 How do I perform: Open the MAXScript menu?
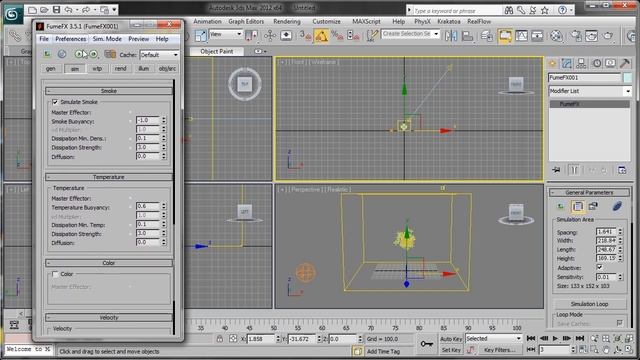(366, 21)
